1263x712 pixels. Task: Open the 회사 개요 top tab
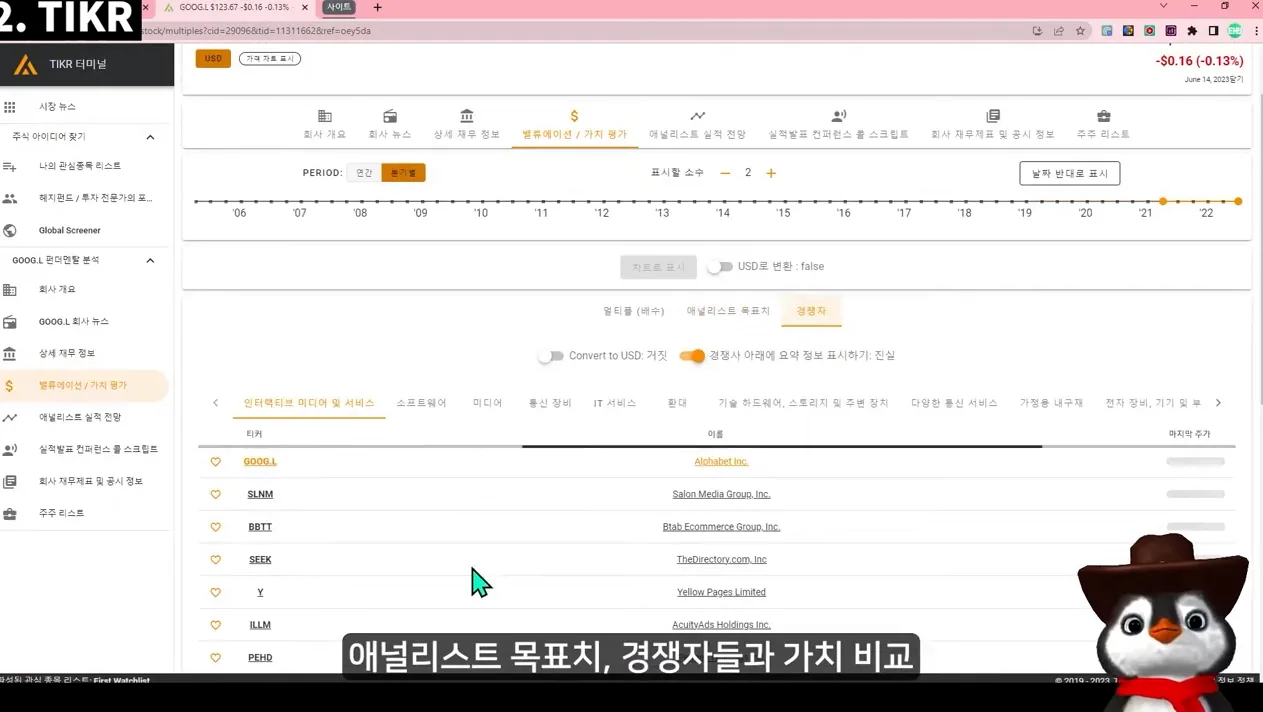pyautogui.click(x=324, y=125)
